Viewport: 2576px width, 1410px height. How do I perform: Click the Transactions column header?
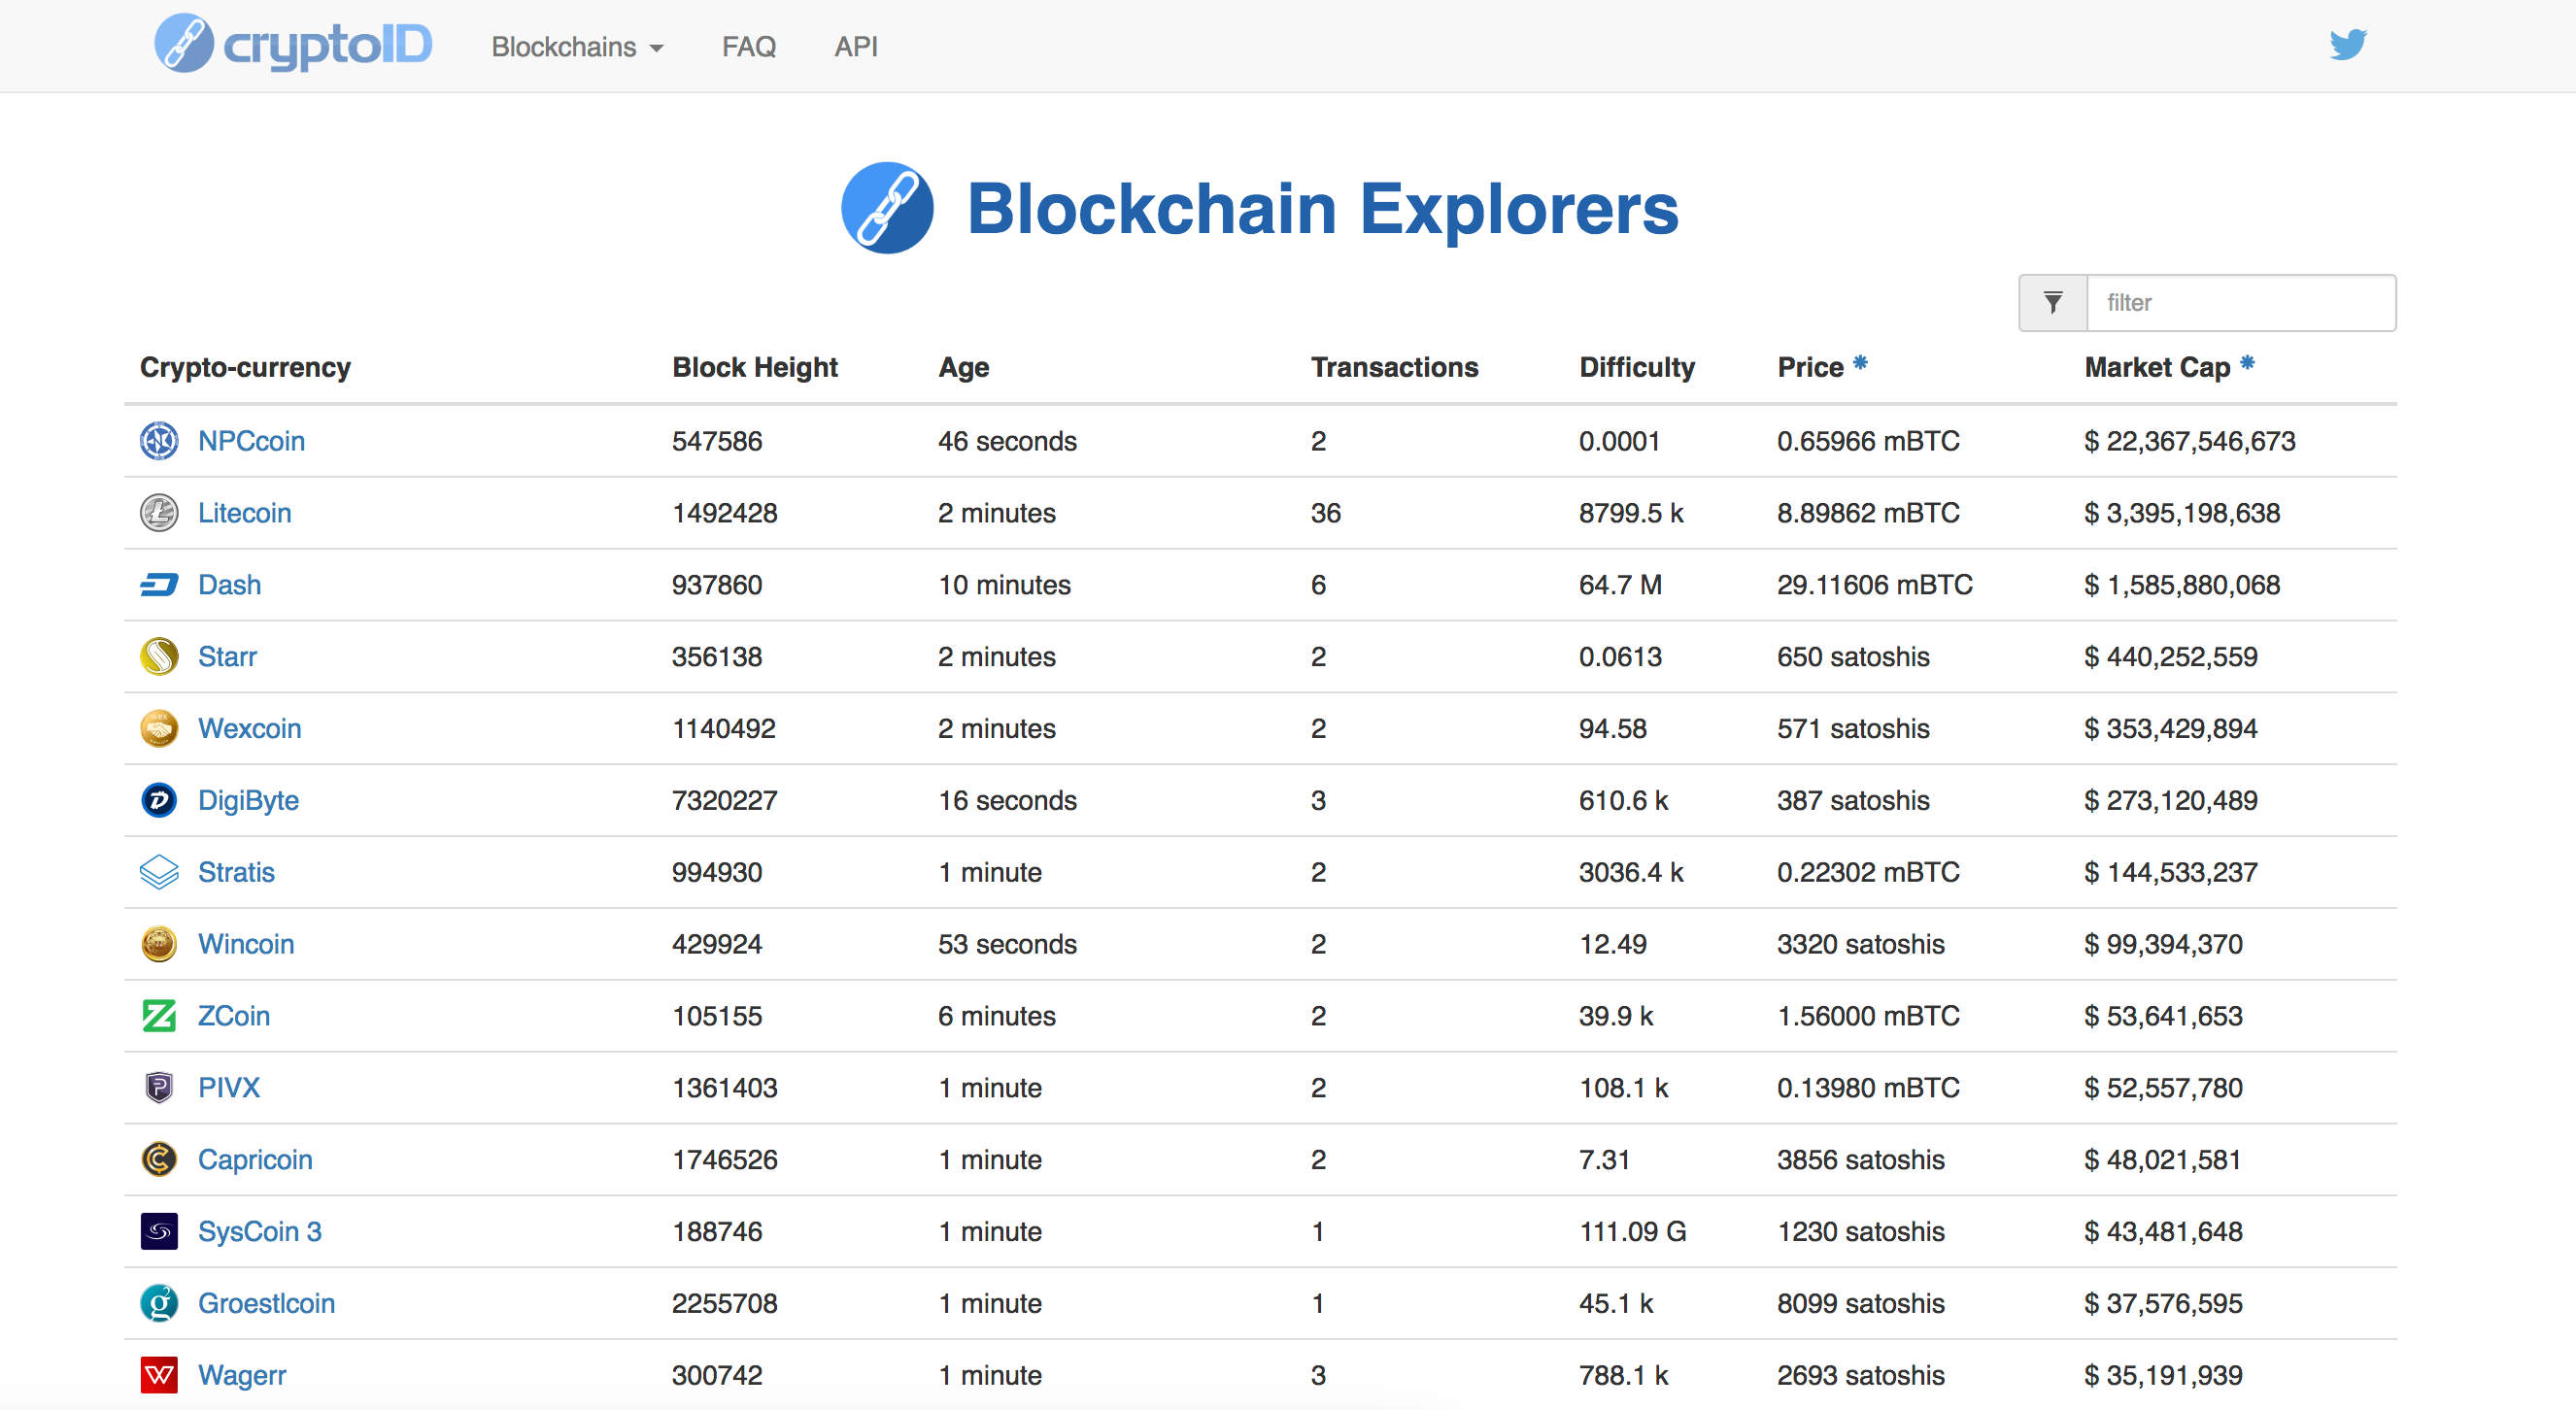click(1394, 368)
